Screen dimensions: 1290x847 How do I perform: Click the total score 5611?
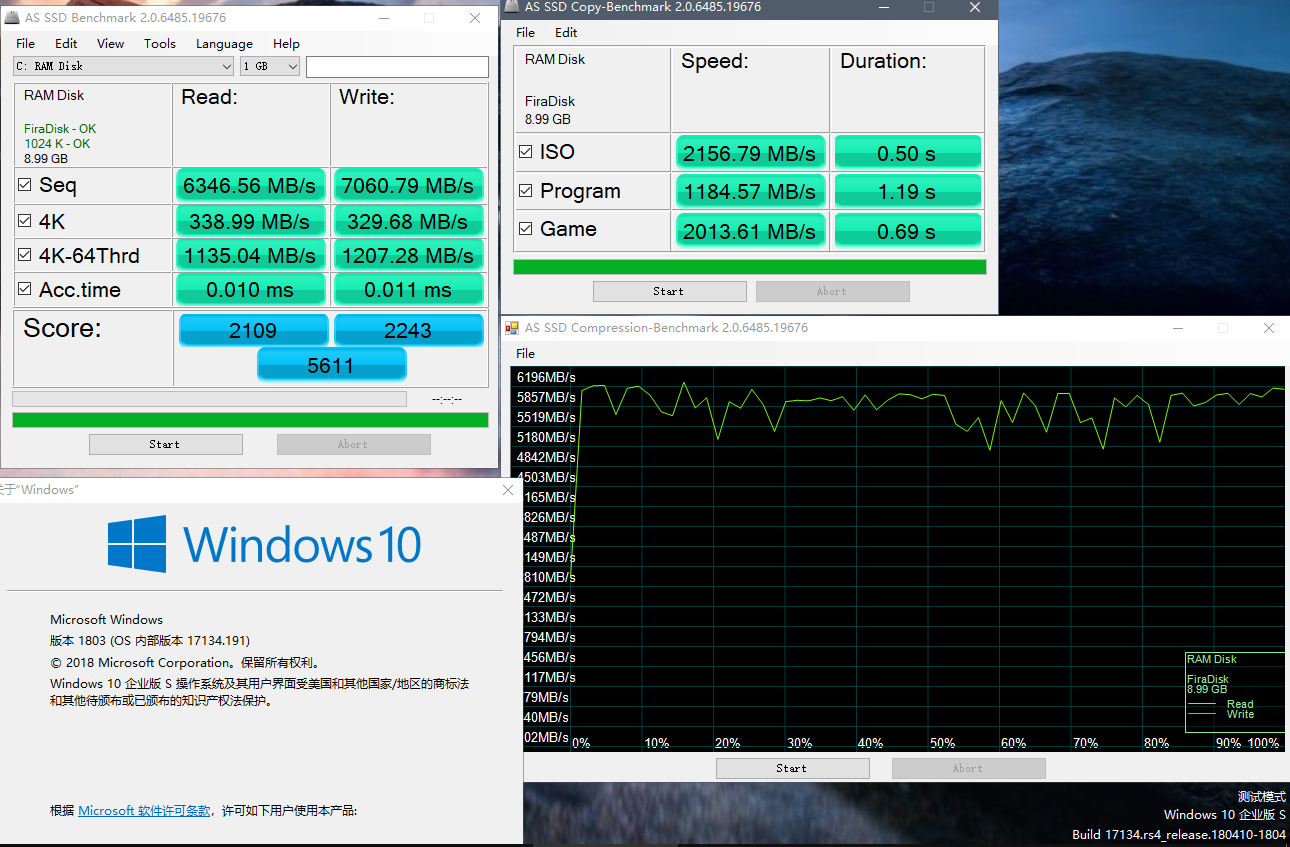(331, 365)
